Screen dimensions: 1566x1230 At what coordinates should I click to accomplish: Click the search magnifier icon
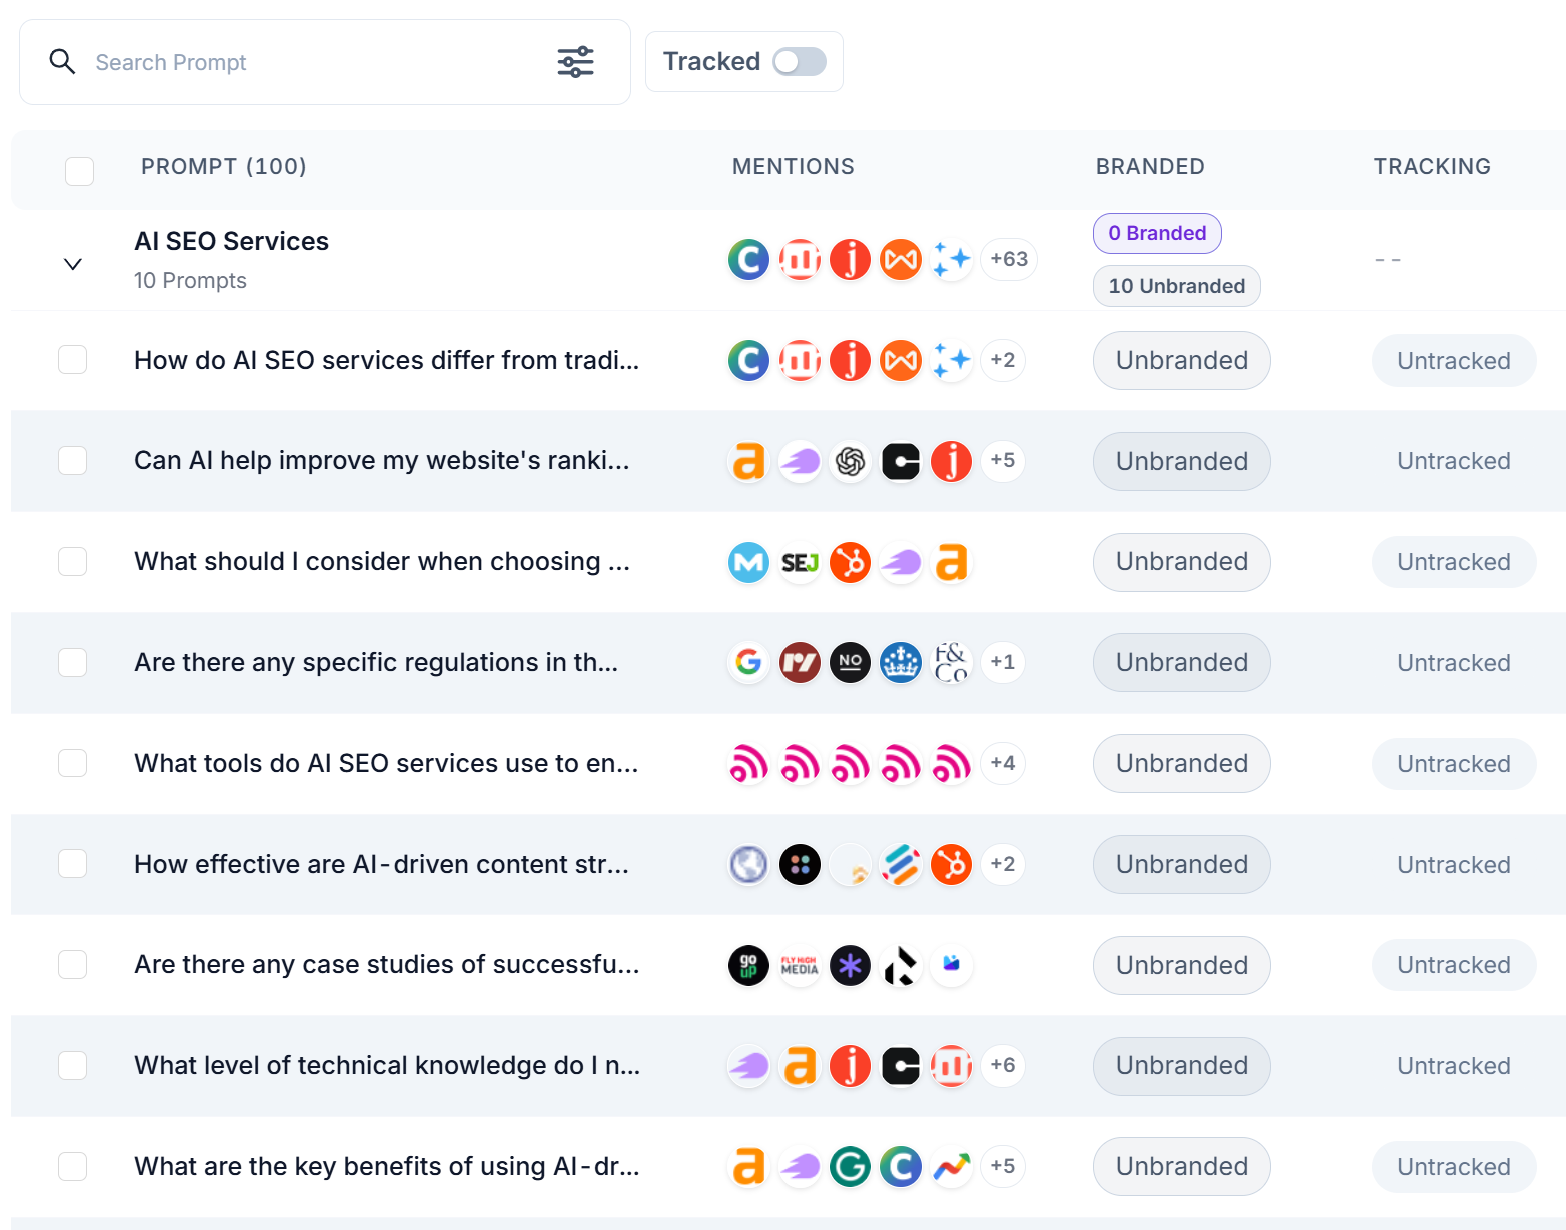coord(62,62)
